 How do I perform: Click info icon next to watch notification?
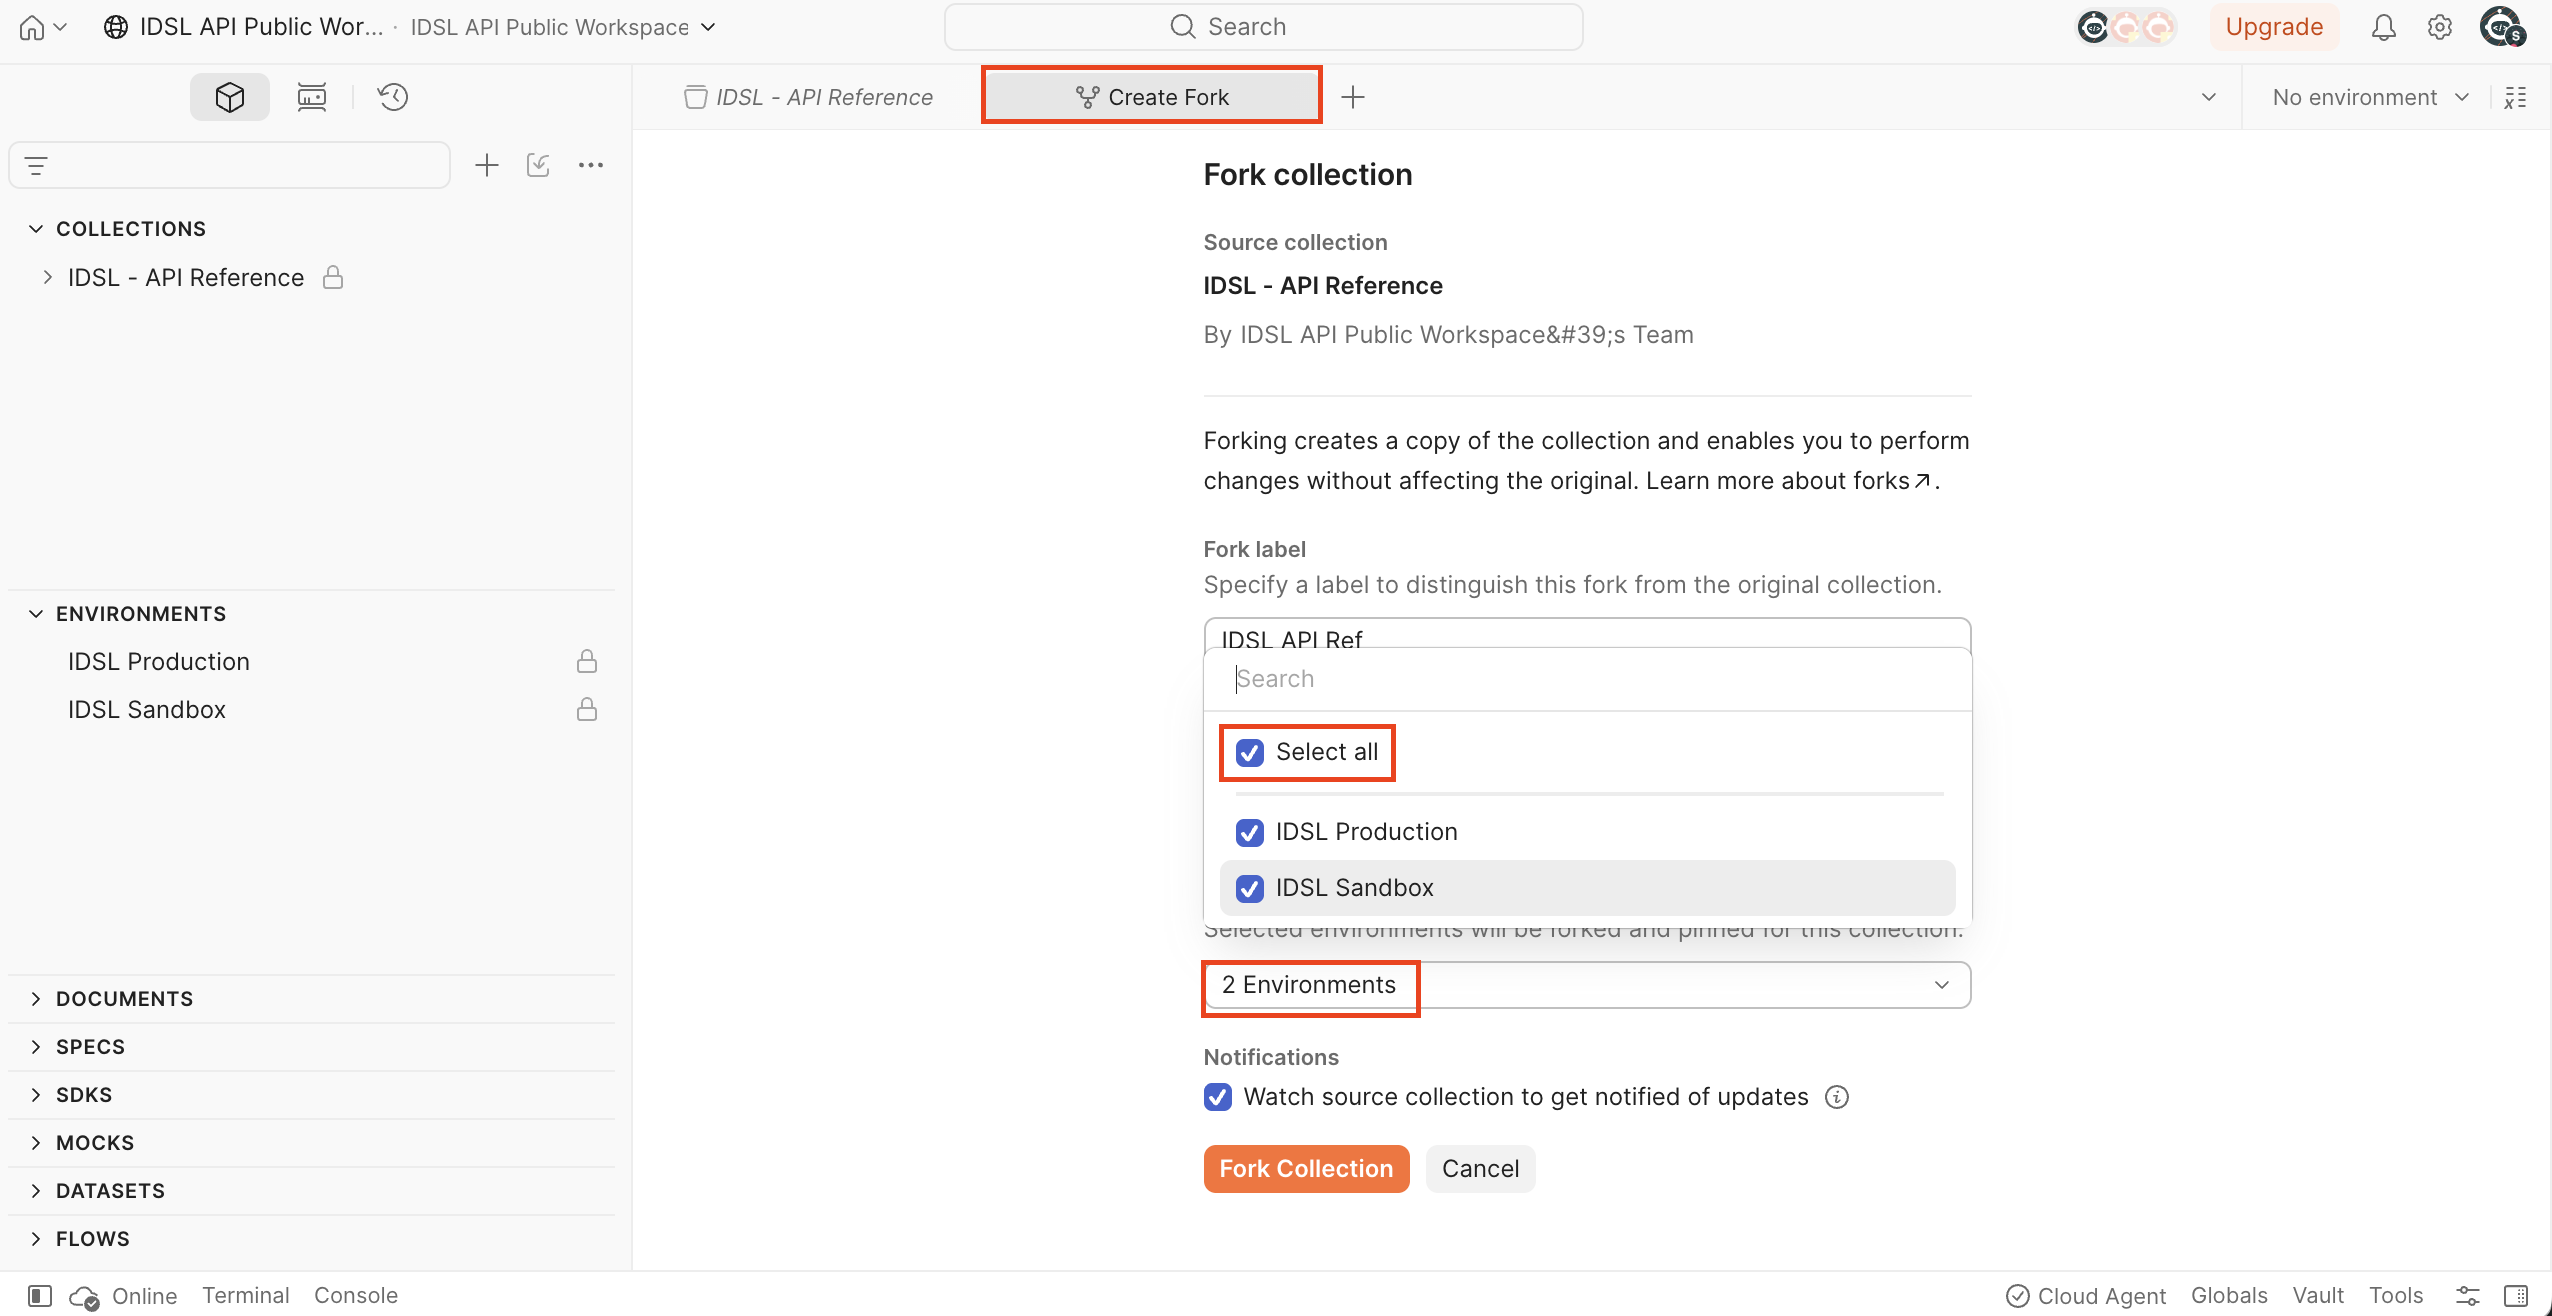tap(1837, 1097)
